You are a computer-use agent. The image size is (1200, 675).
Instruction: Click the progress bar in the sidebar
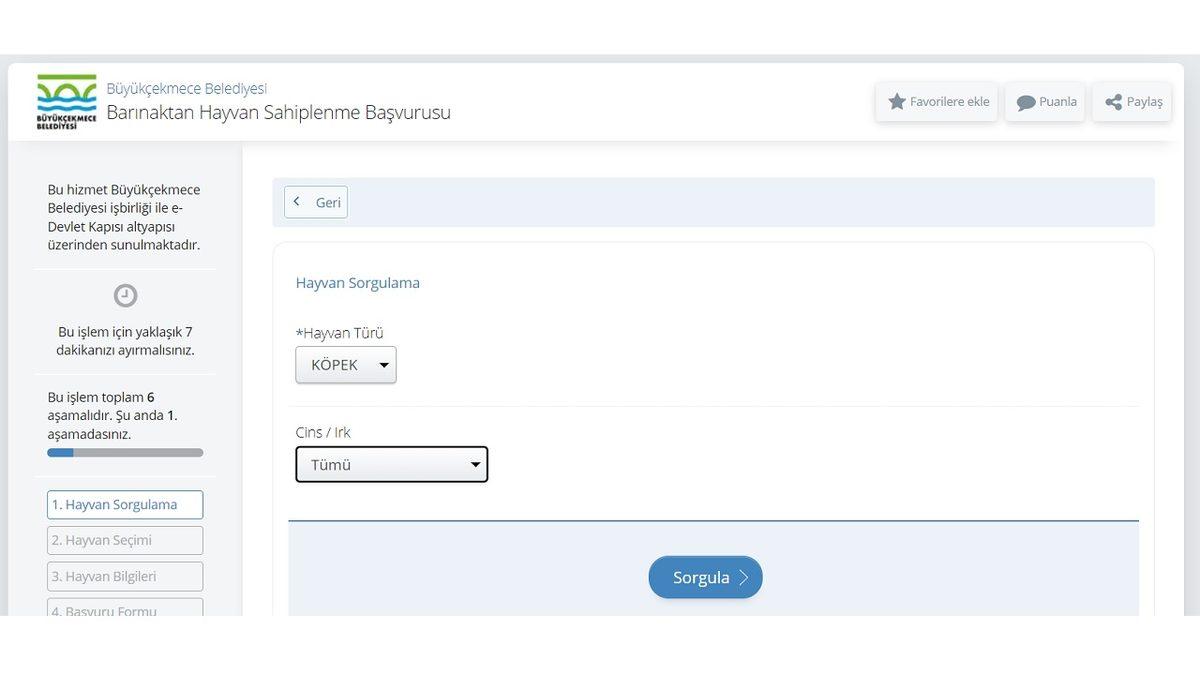pos(124,452)
